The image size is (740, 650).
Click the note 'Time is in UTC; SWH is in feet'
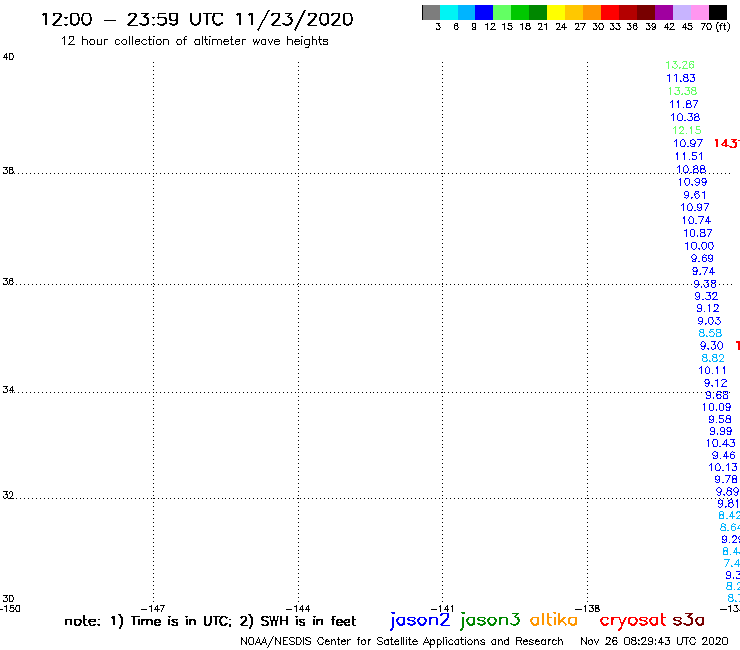210,621
